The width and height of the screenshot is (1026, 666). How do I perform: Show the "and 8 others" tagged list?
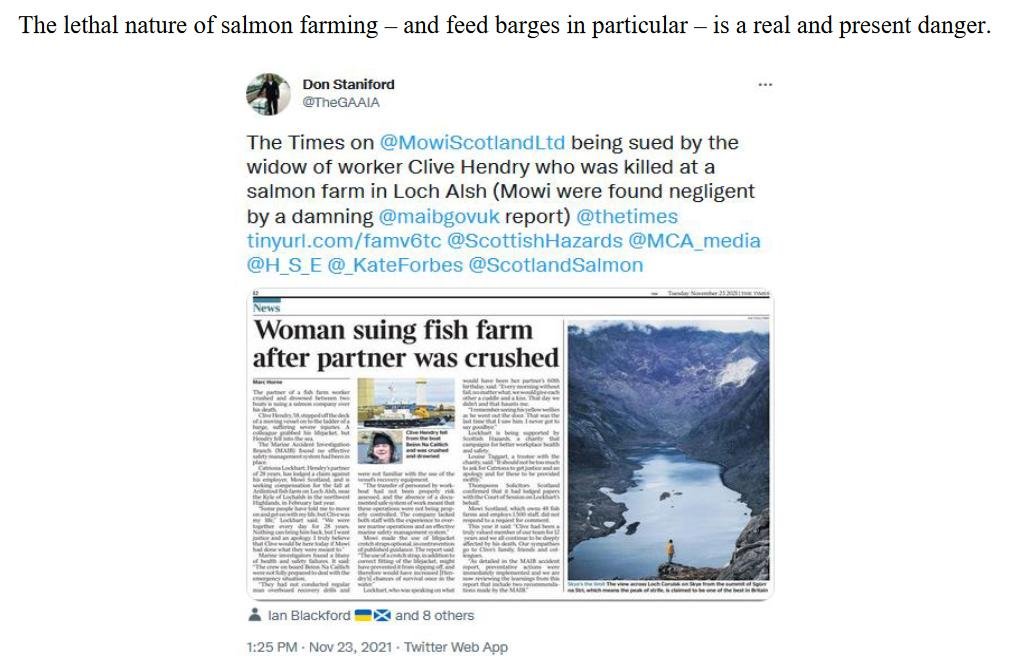click(x=435, y=615)
